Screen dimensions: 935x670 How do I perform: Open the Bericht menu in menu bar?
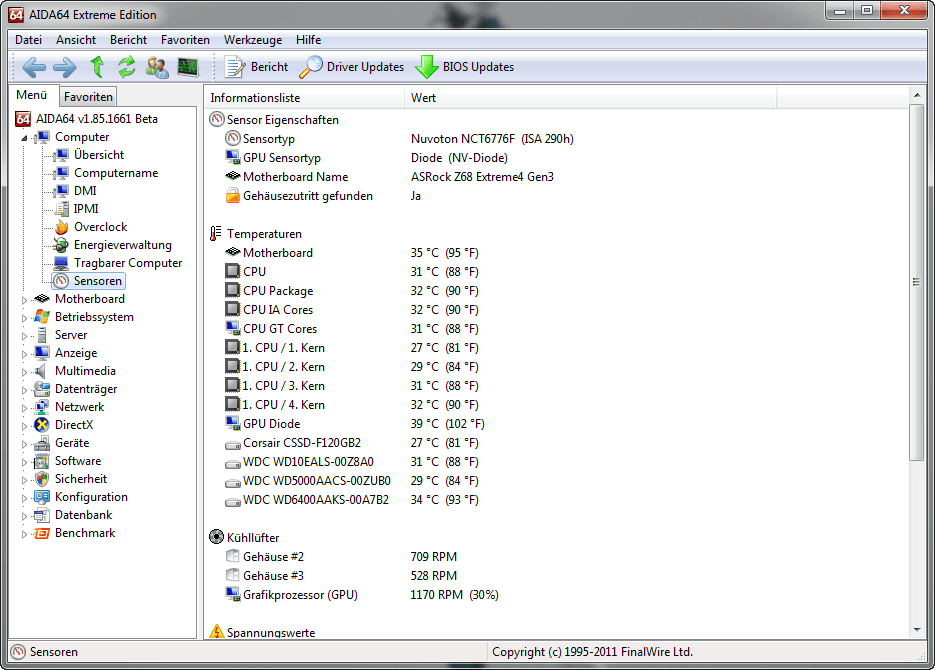point(128,40)
